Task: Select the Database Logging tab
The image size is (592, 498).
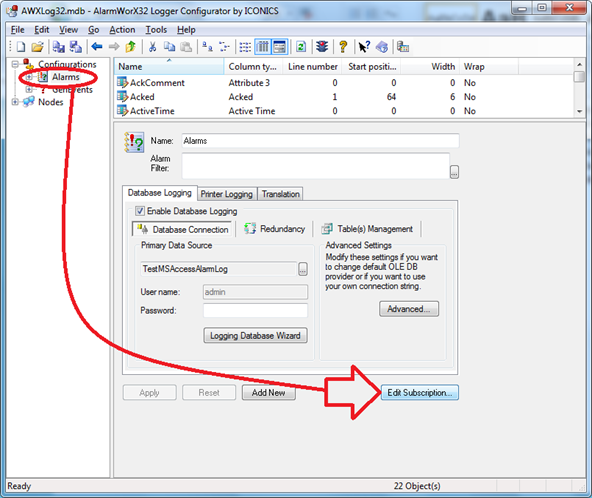Action: 160,193
